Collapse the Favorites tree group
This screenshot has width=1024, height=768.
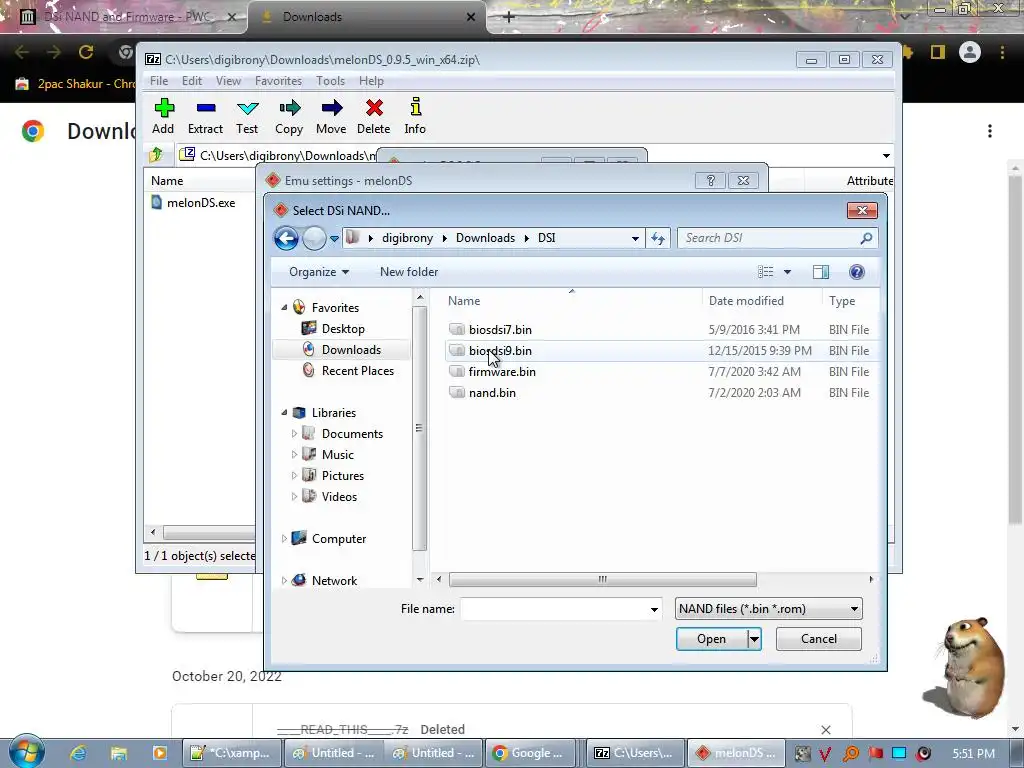pyautogui.click(x=284, y=308)
